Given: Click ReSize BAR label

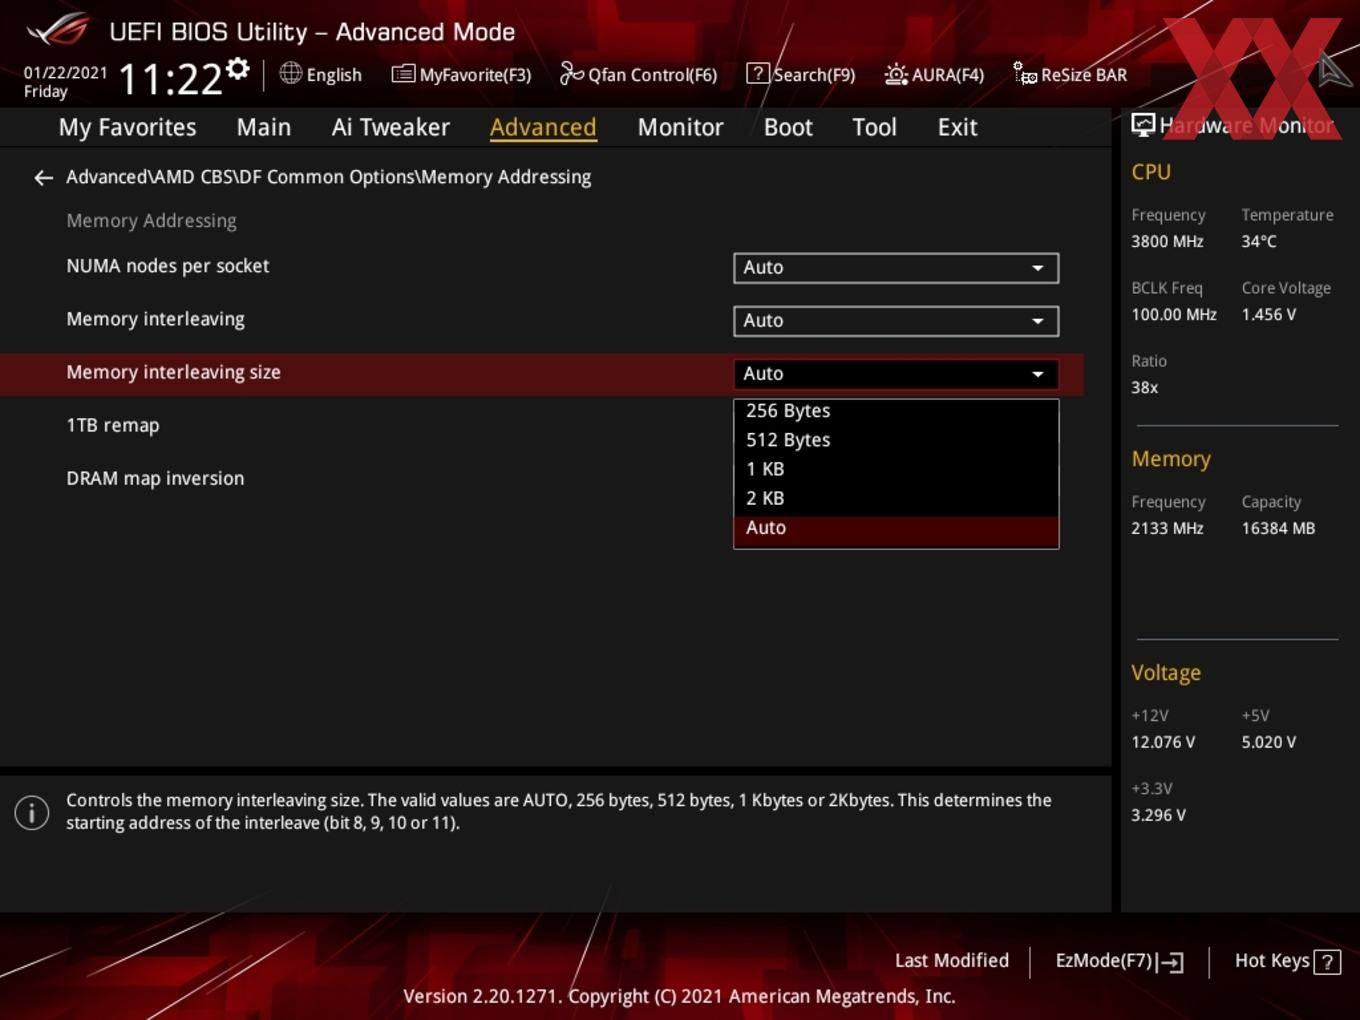Looking at the screenshot, I should 1084,75.
